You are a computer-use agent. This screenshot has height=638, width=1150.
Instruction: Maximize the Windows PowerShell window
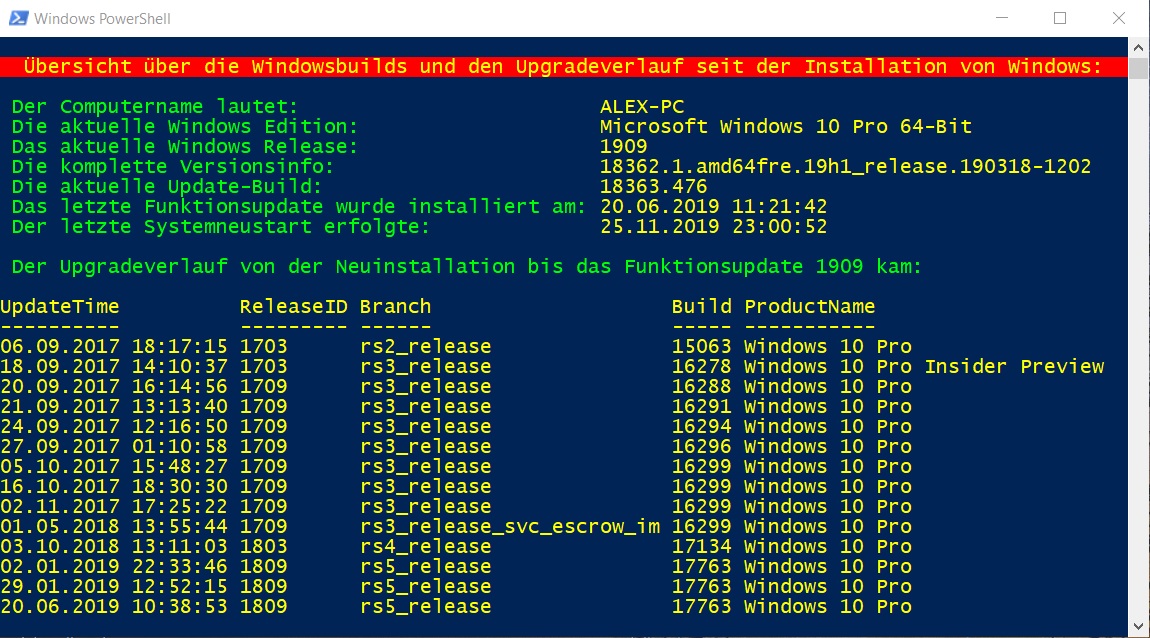click(1060, 18)
